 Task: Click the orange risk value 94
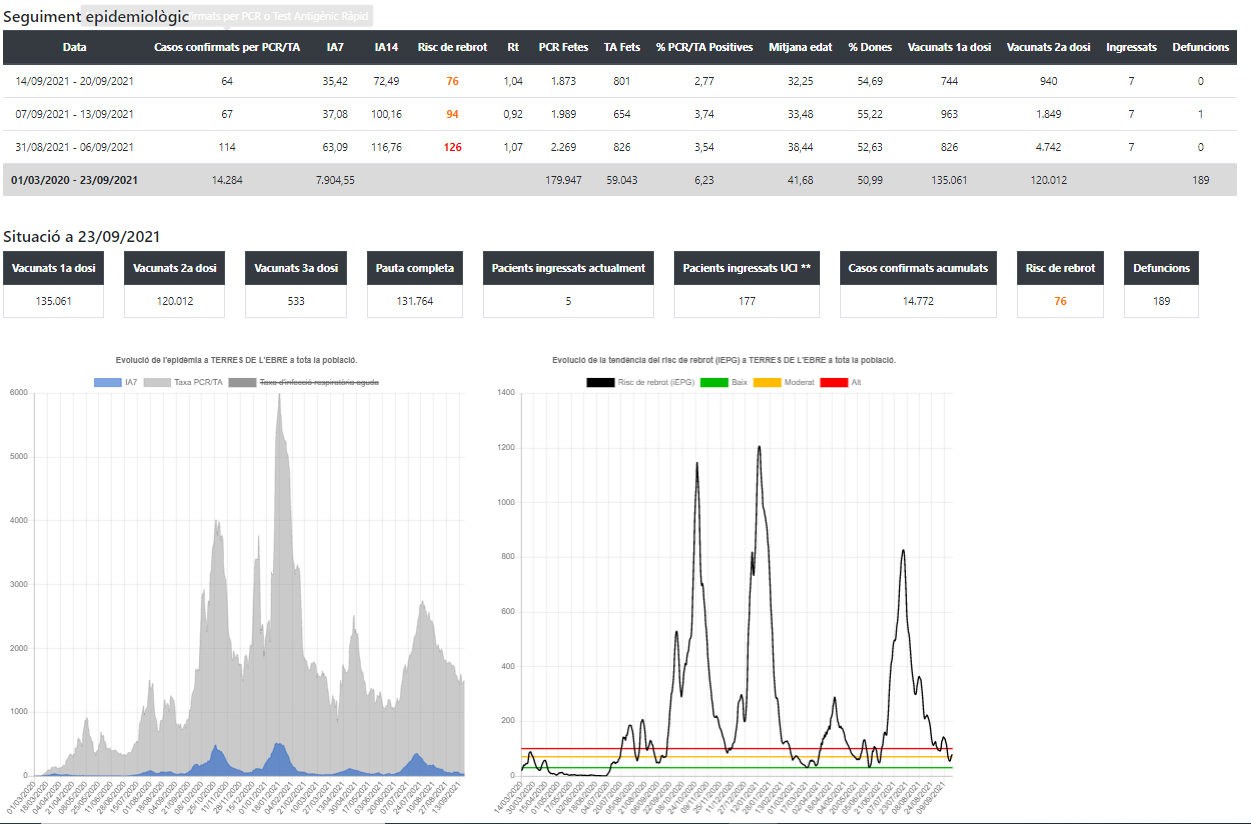pyautogui.click(x=452, y=114)
